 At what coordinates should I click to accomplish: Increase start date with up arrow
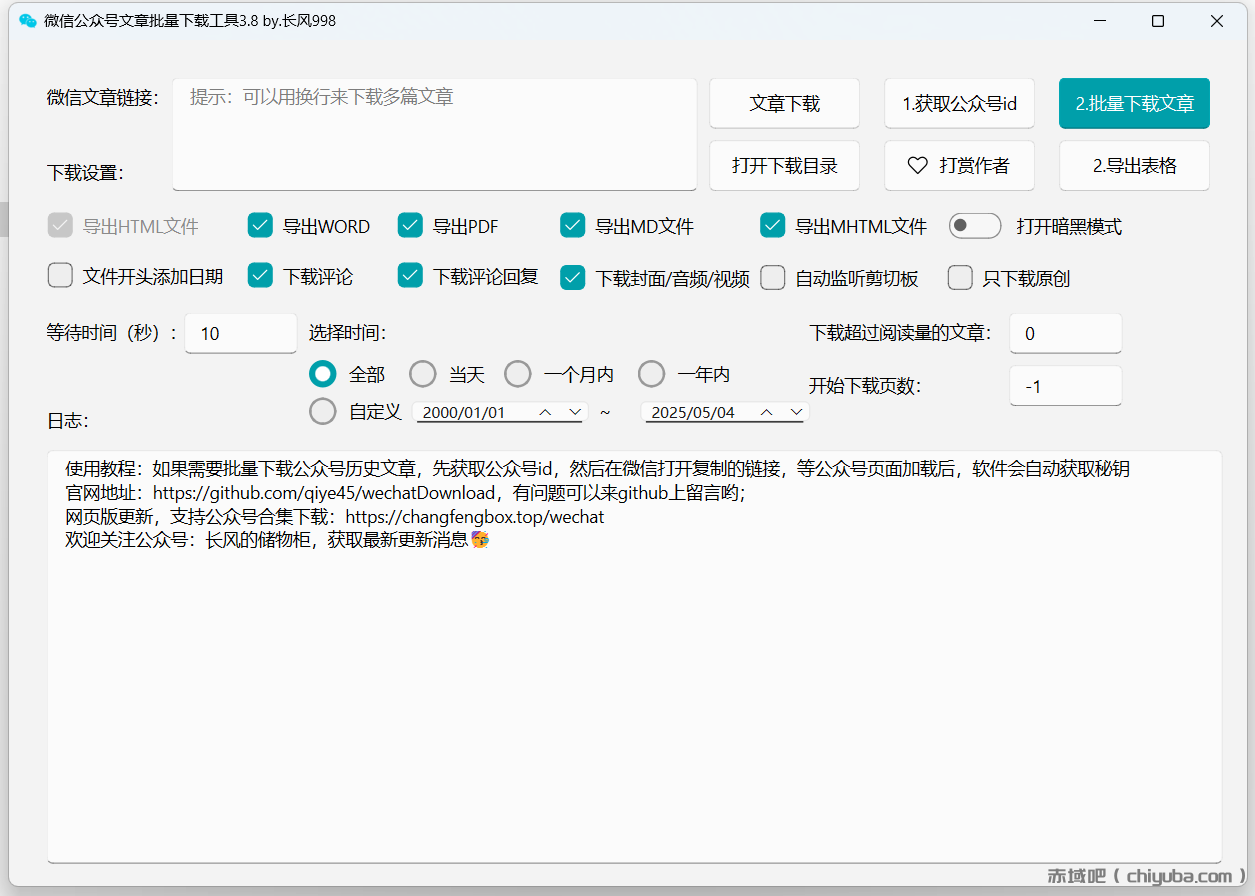(x=546, y=412)
